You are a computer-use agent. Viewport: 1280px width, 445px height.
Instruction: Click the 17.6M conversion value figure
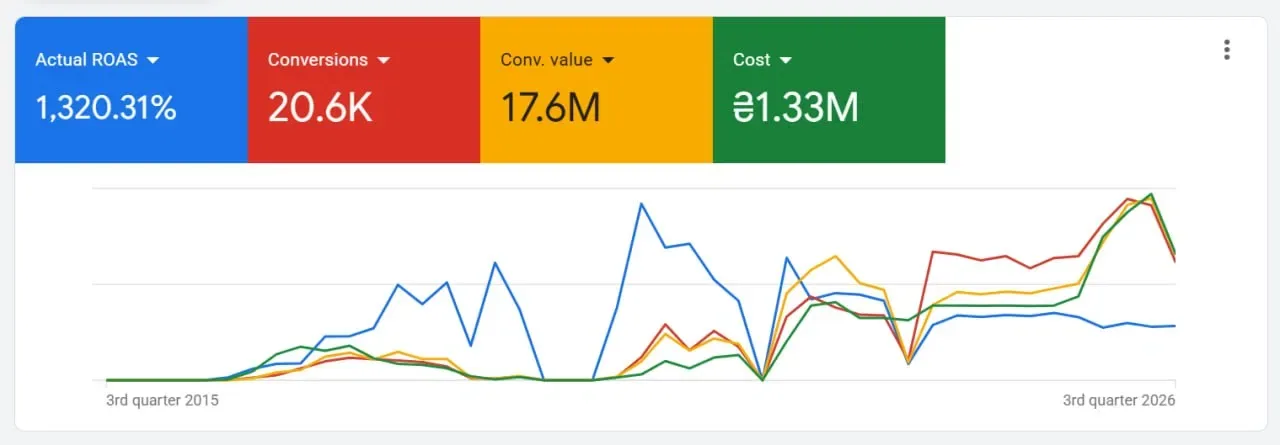[x=551, y=108]
